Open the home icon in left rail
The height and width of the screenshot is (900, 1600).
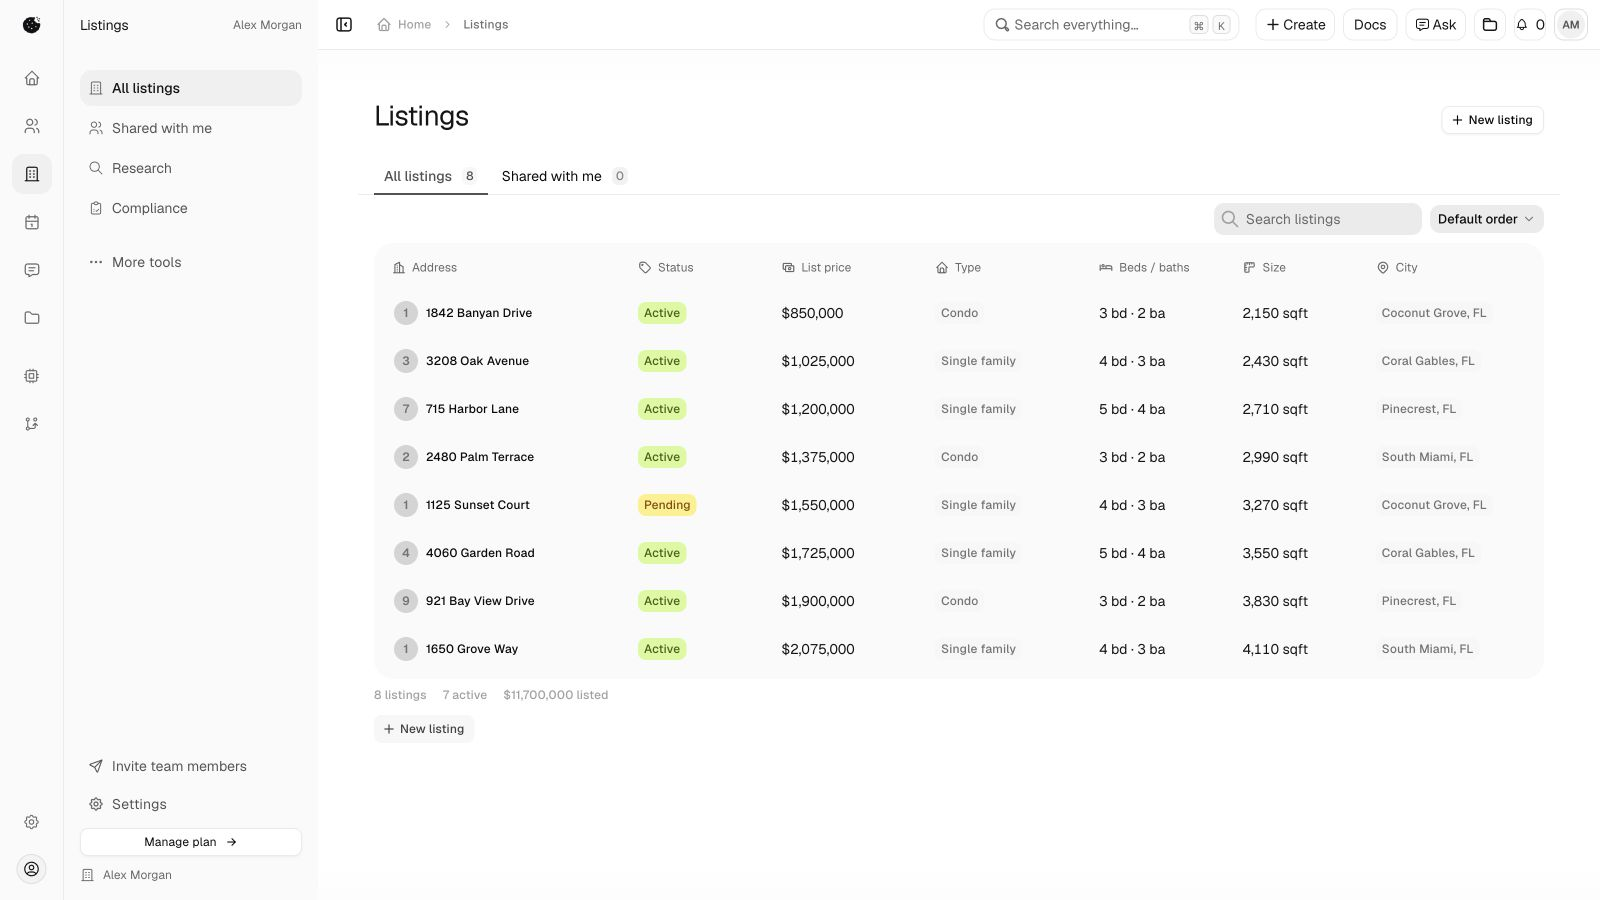point(32,78)
